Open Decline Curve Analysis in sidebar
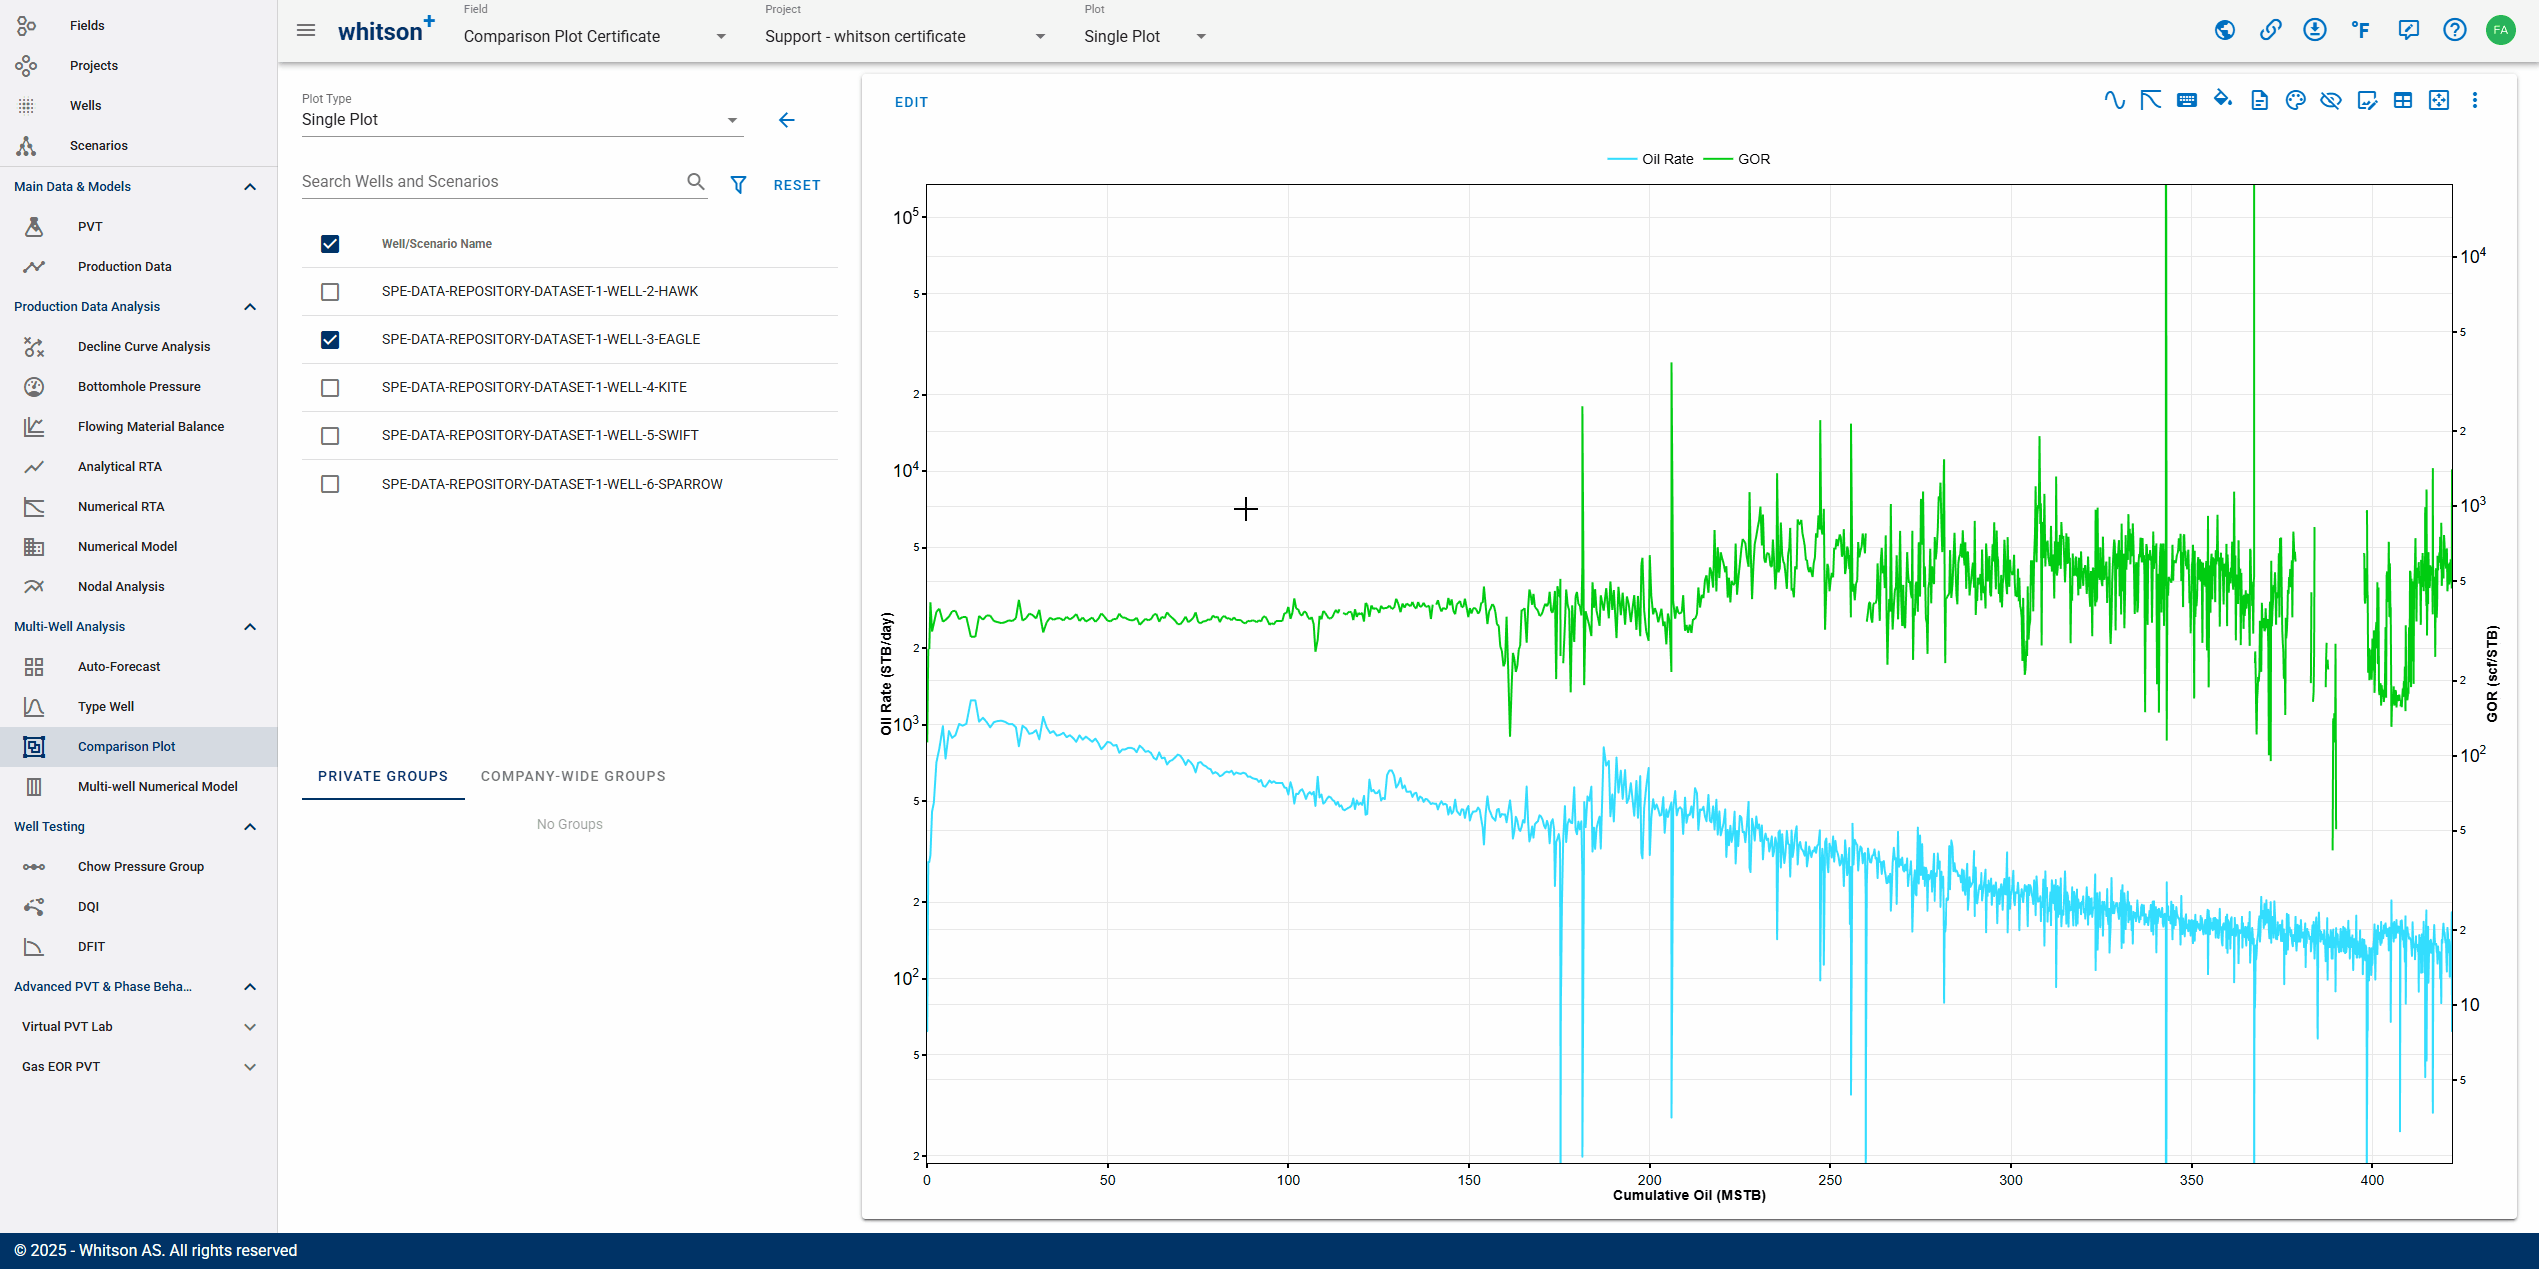Screen dimensions: 2539x1269 [x=144, y=347]
